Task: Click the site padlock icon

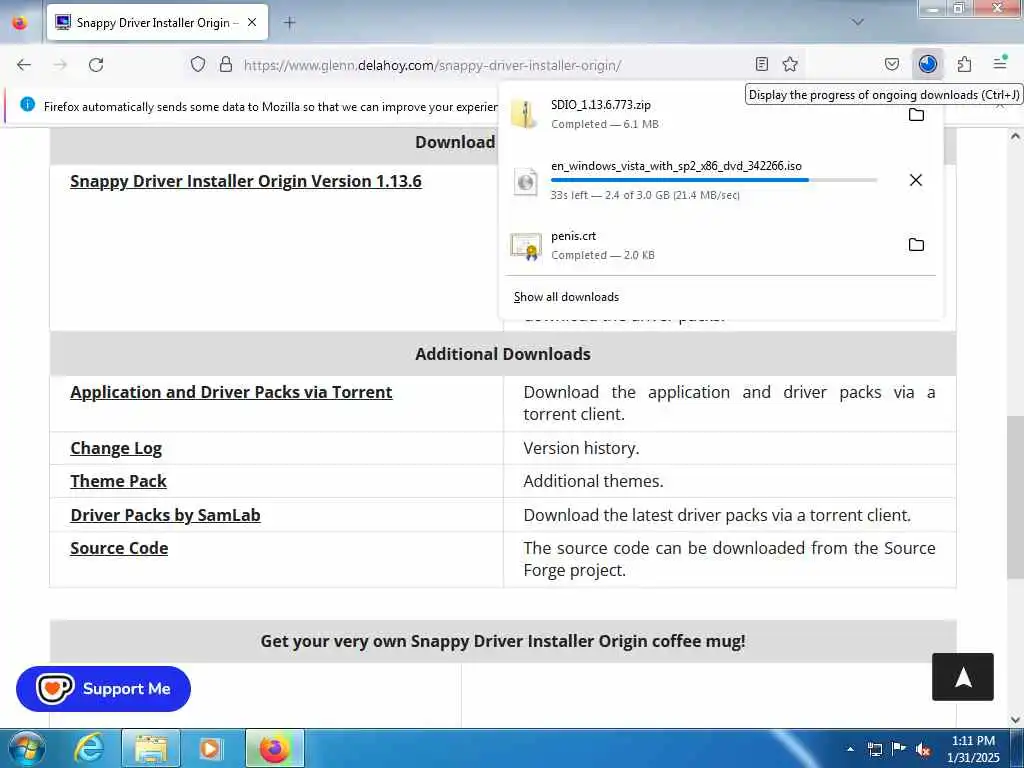Action: pyautogui.click(x=226, y=64)
